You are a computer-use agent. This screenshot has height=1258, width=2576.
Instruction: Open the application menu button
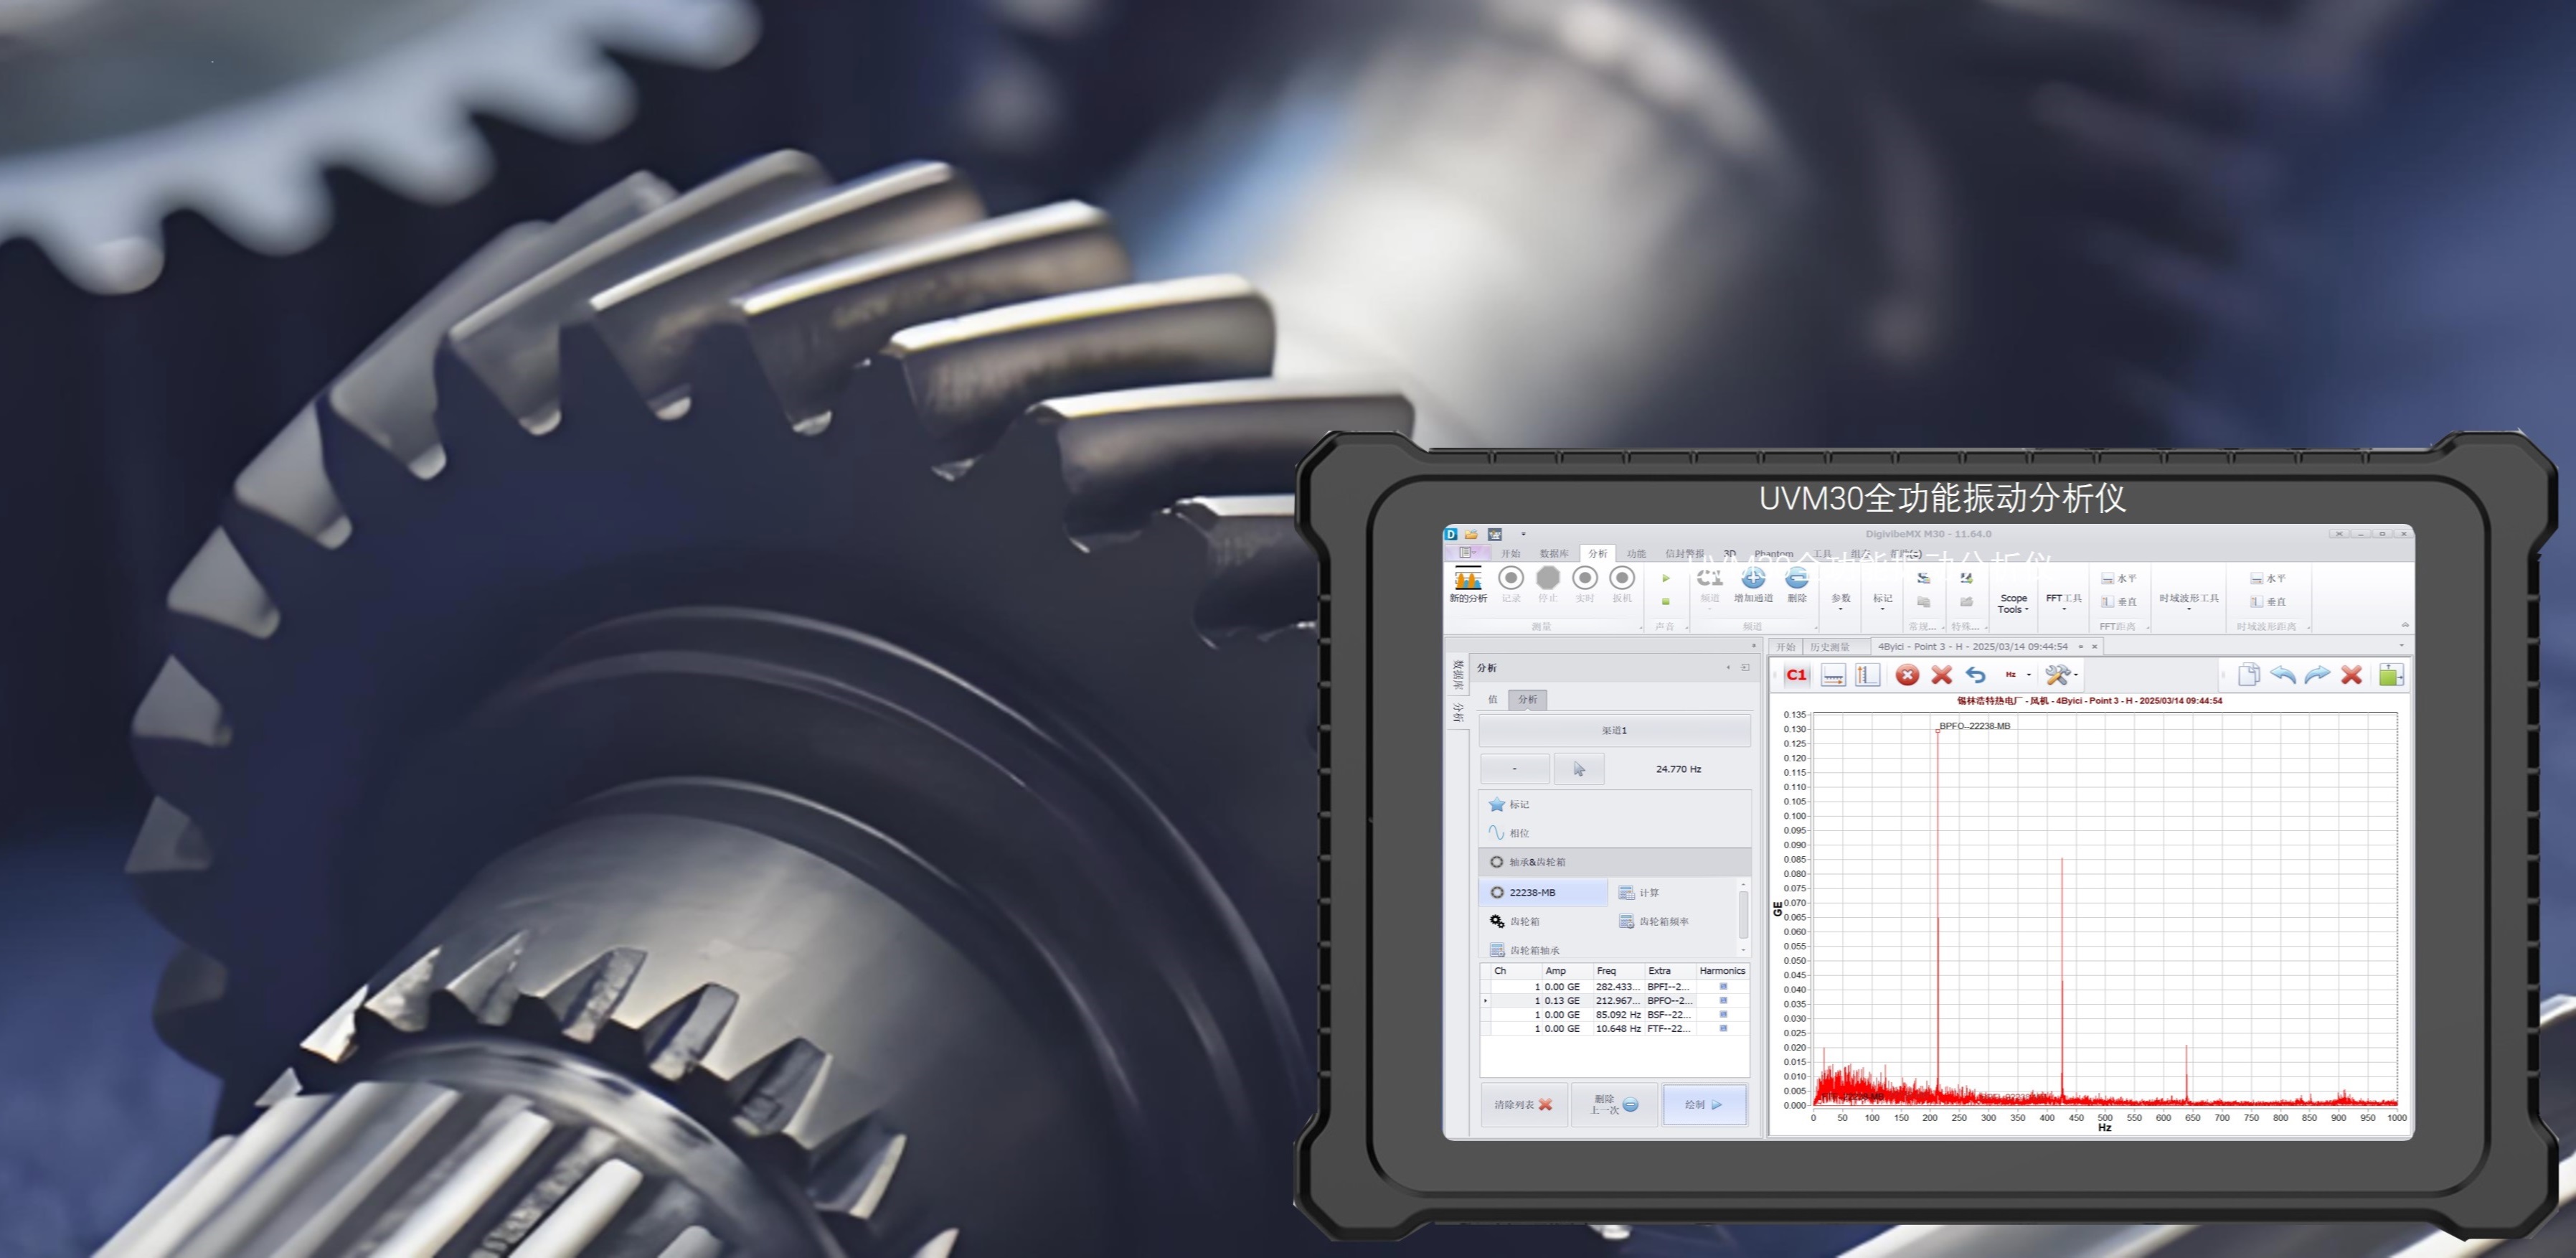[1467, 552]
